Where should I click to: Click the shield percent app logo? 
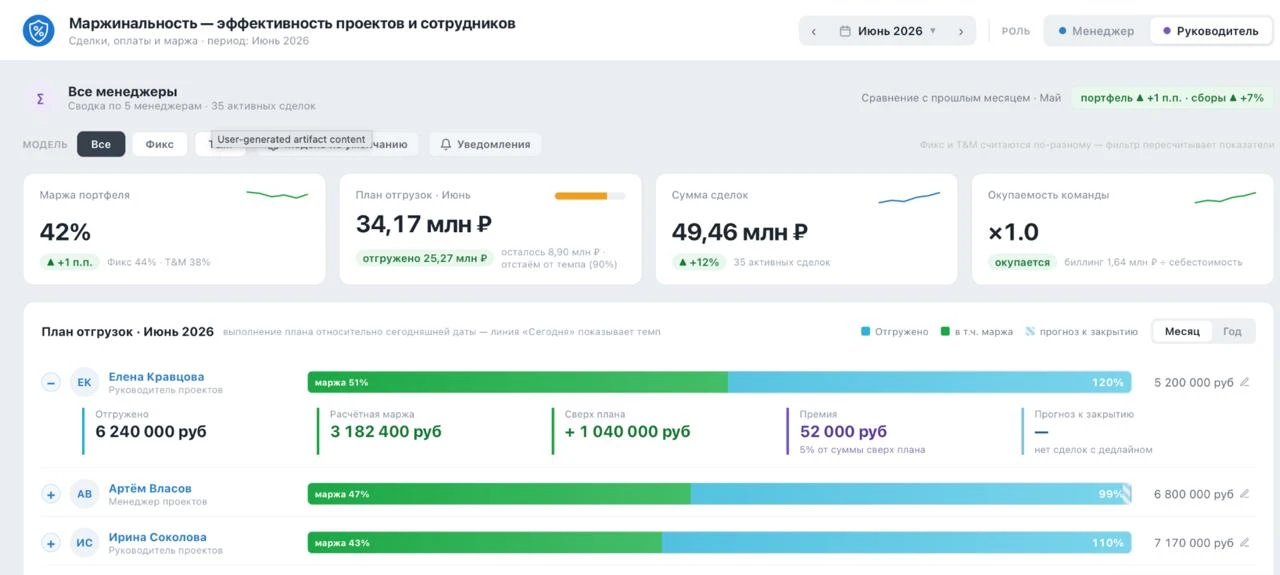click(x=39, y=31)
